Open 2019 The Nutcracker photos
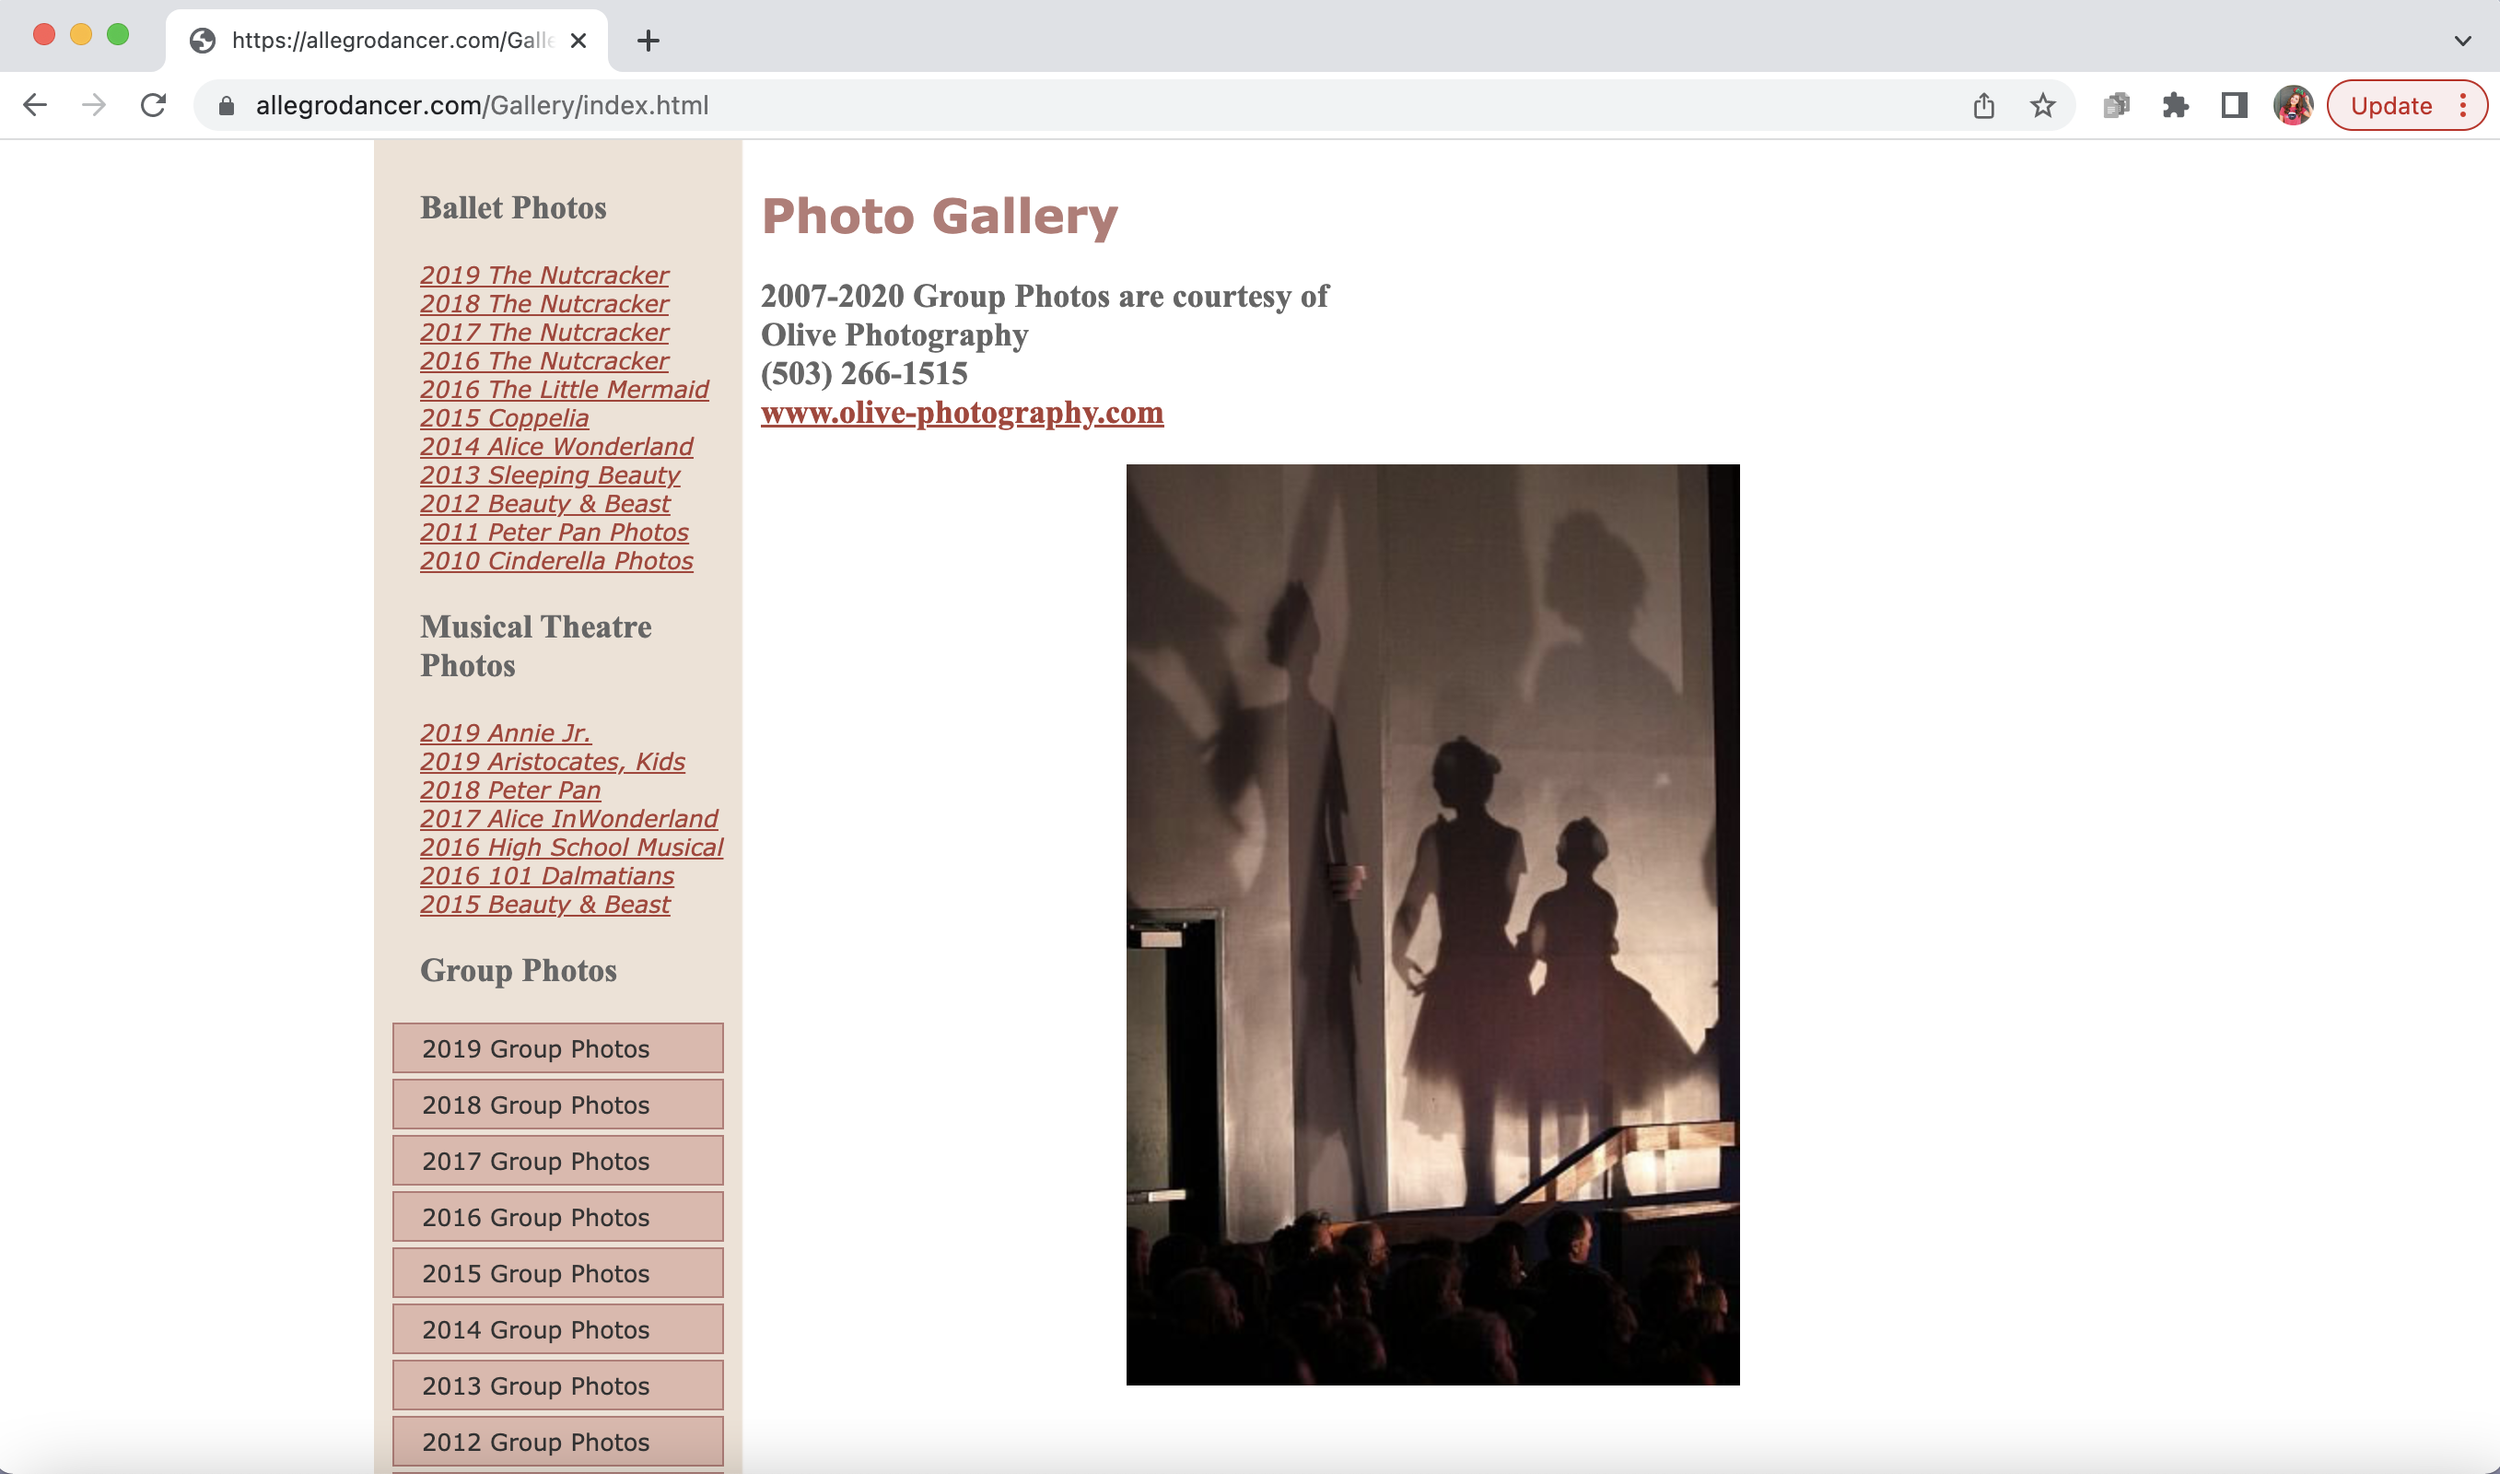 point(544,275)
